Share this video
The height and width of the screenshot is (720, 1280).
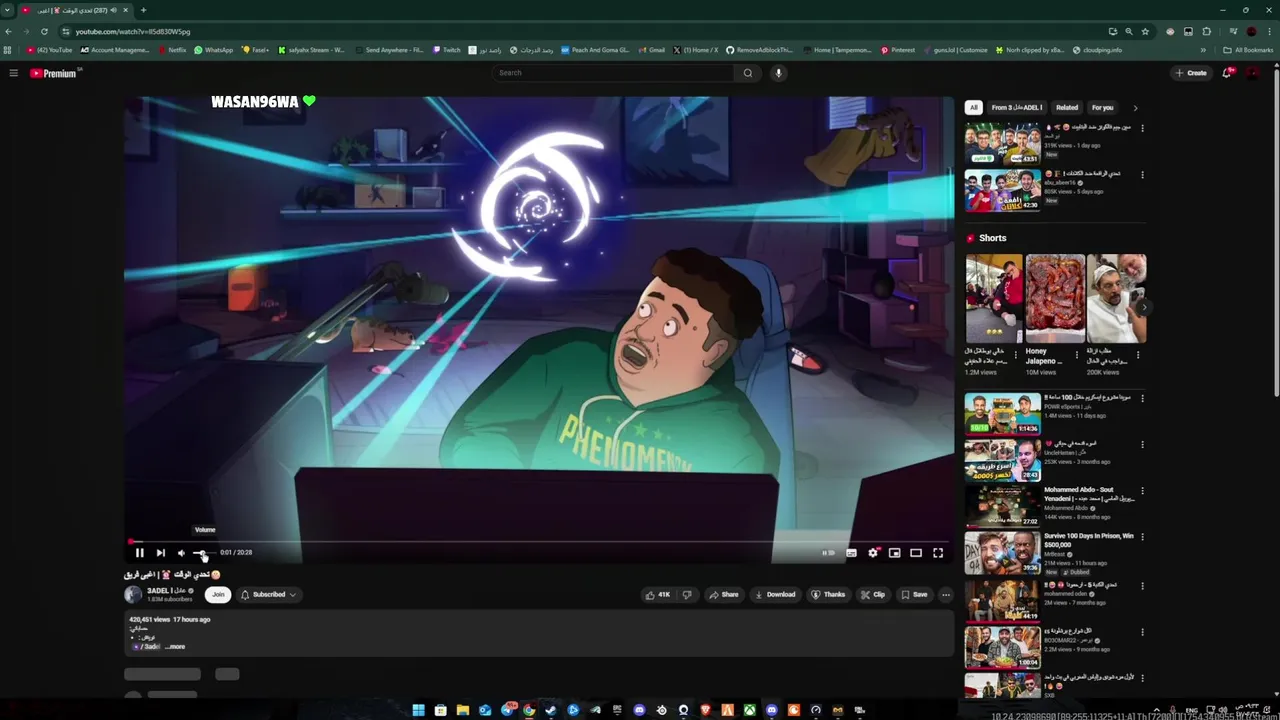tap(724, 594)
